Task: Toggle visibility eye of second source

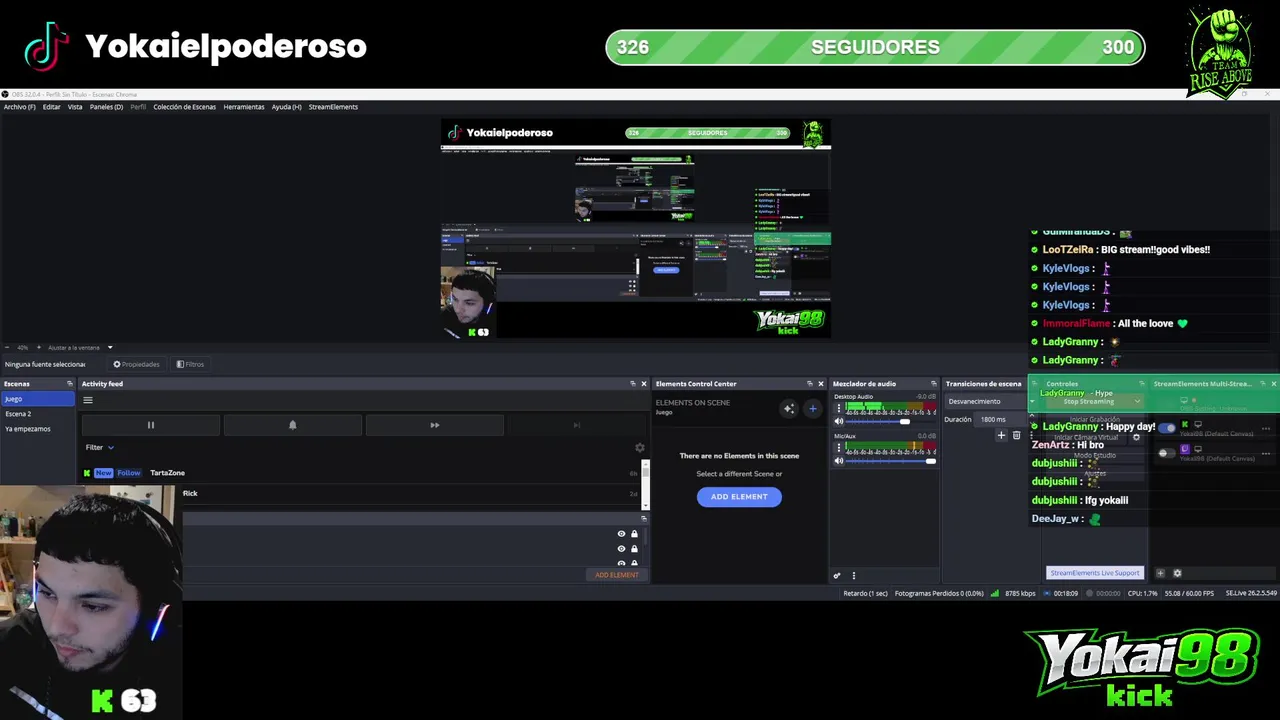Action: click(x=621, y=549)
